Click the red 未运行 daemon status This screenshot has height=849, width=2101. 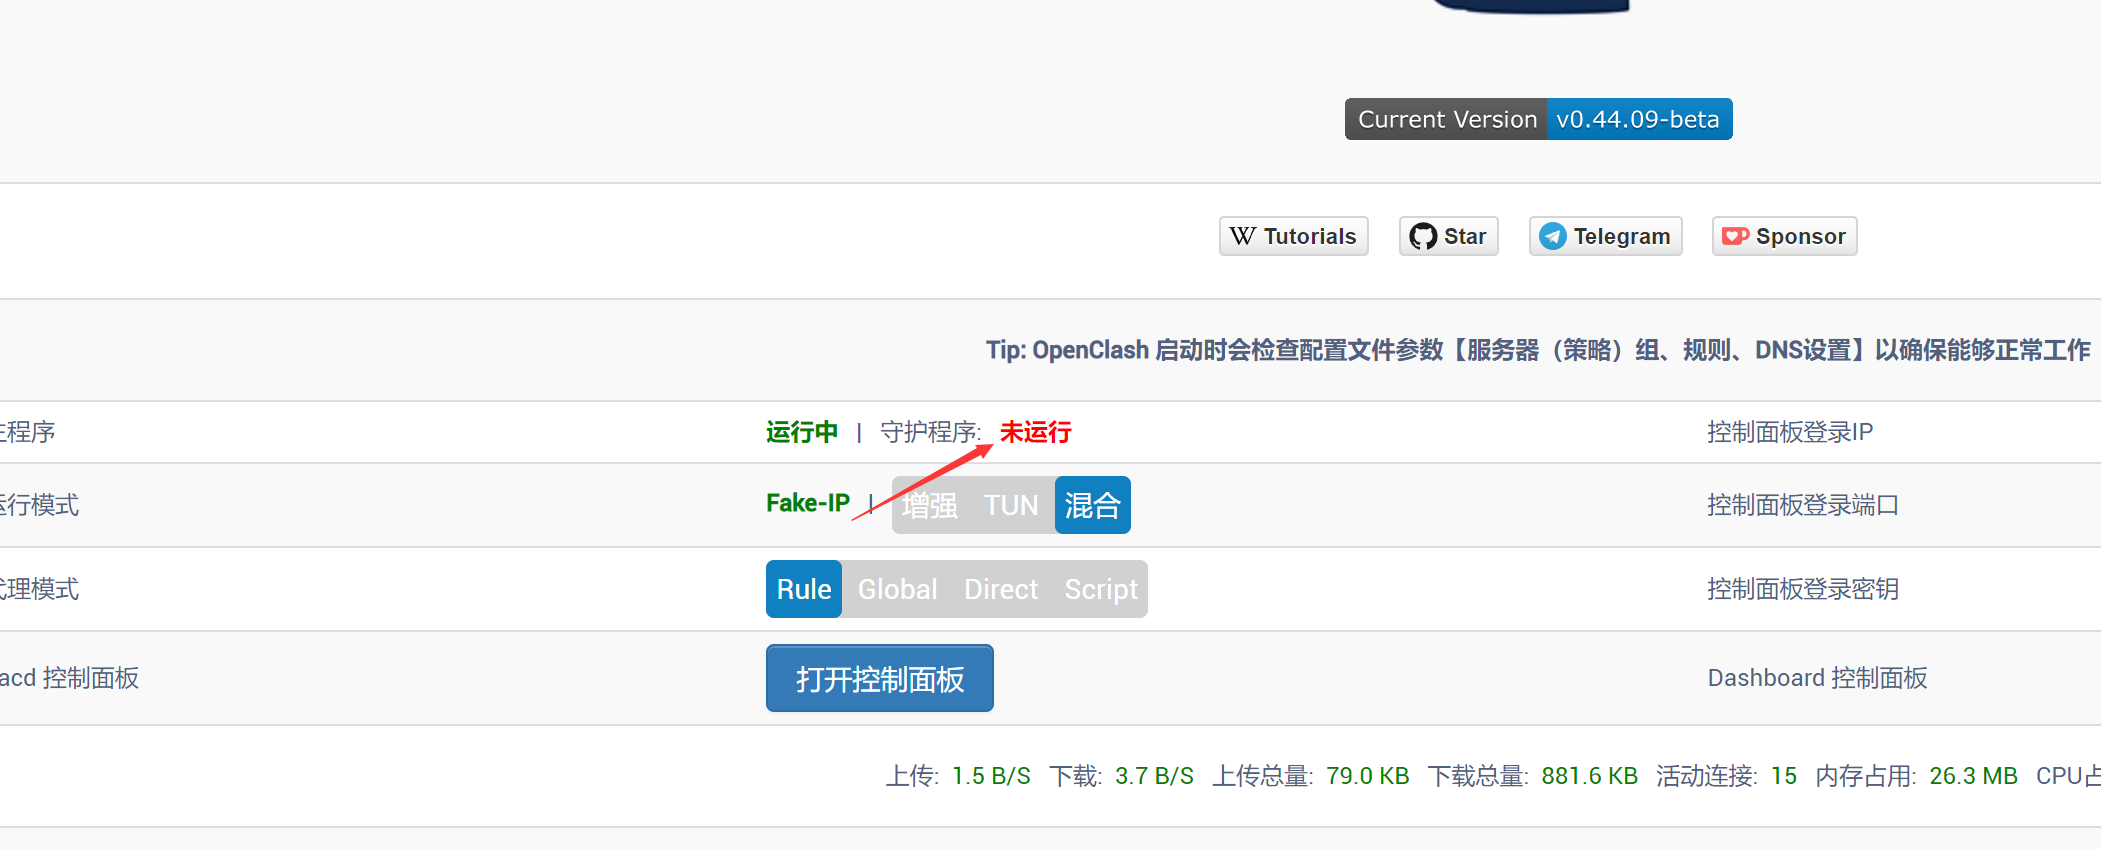[1036, 432]
